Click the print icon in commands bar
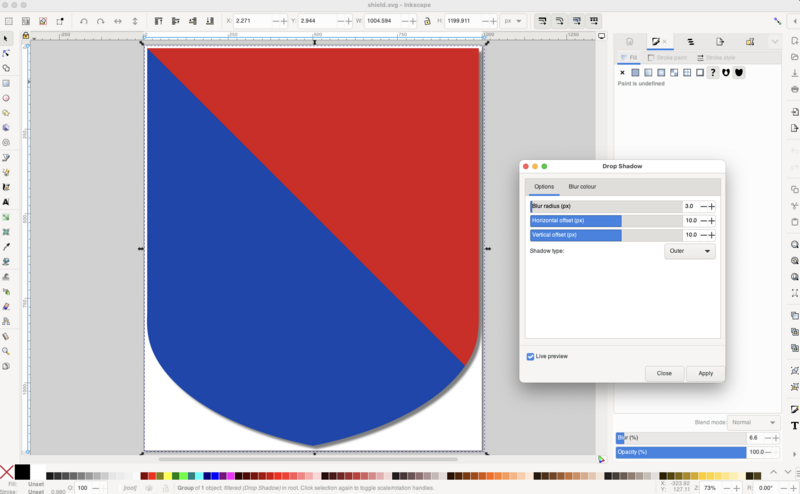800x494 pixels. point(794,89)
